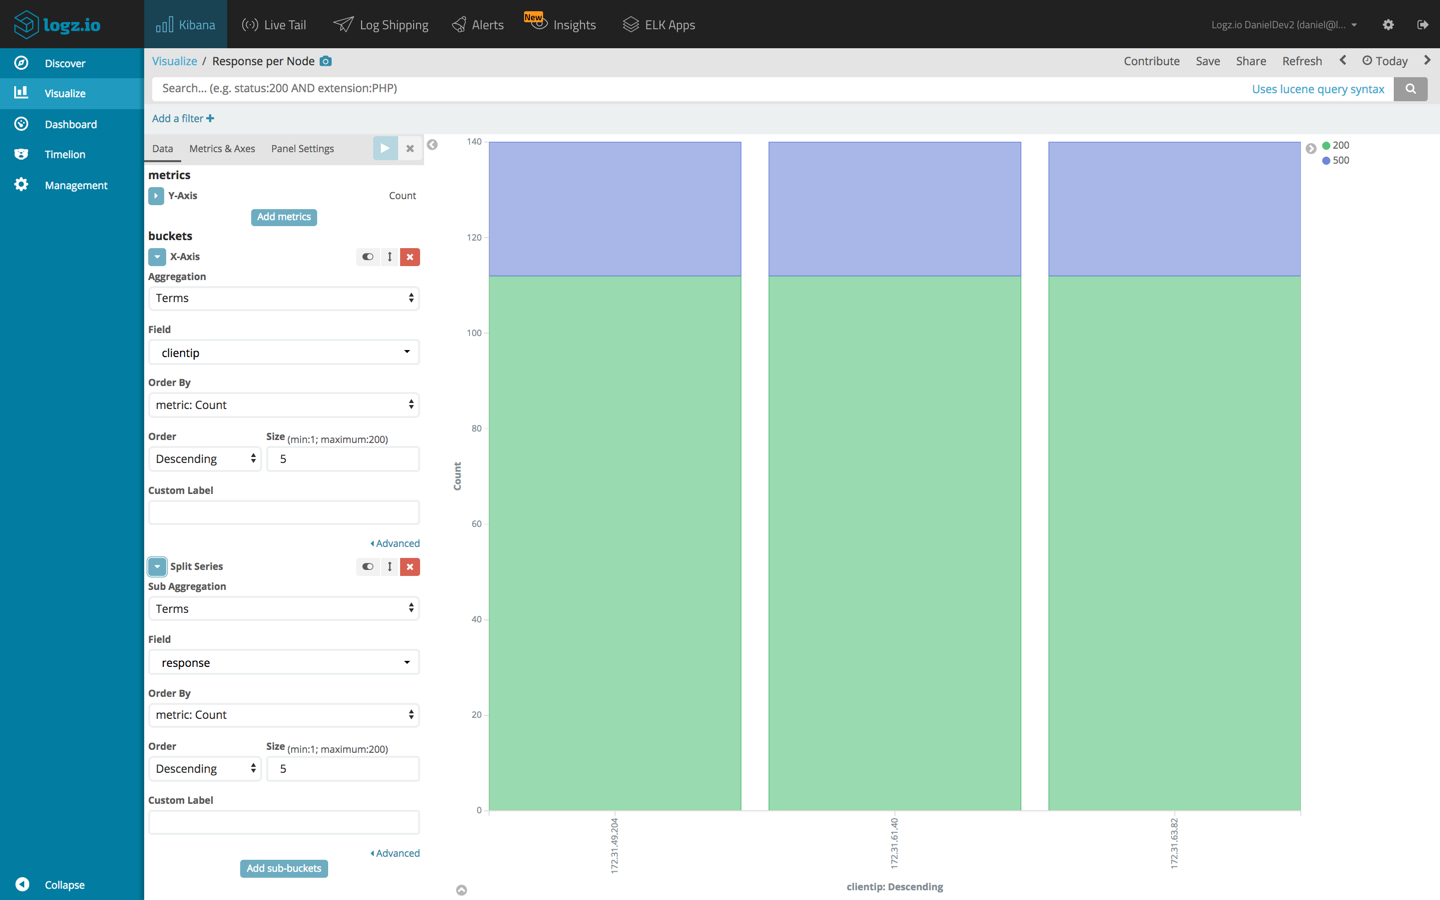1440x900 pixels.
Task: Open the Timelion icon in sidebar
Action: pyautogui.click(x=21, y=154)
